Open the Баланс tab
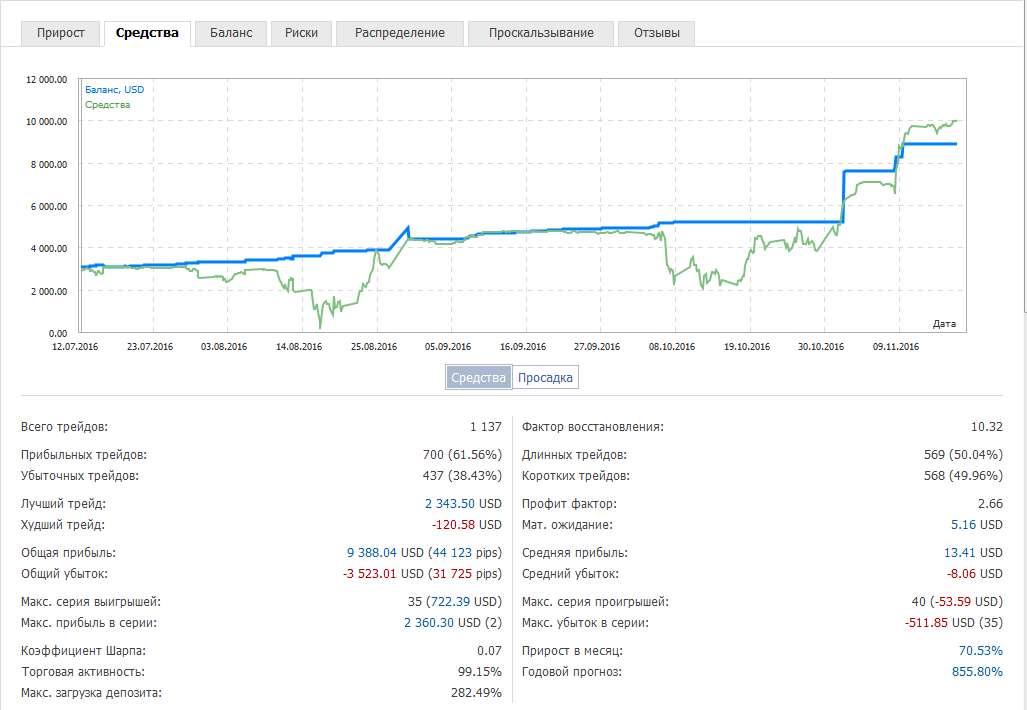Screen dimensions: 1027x710 click(x=231, y=33)
